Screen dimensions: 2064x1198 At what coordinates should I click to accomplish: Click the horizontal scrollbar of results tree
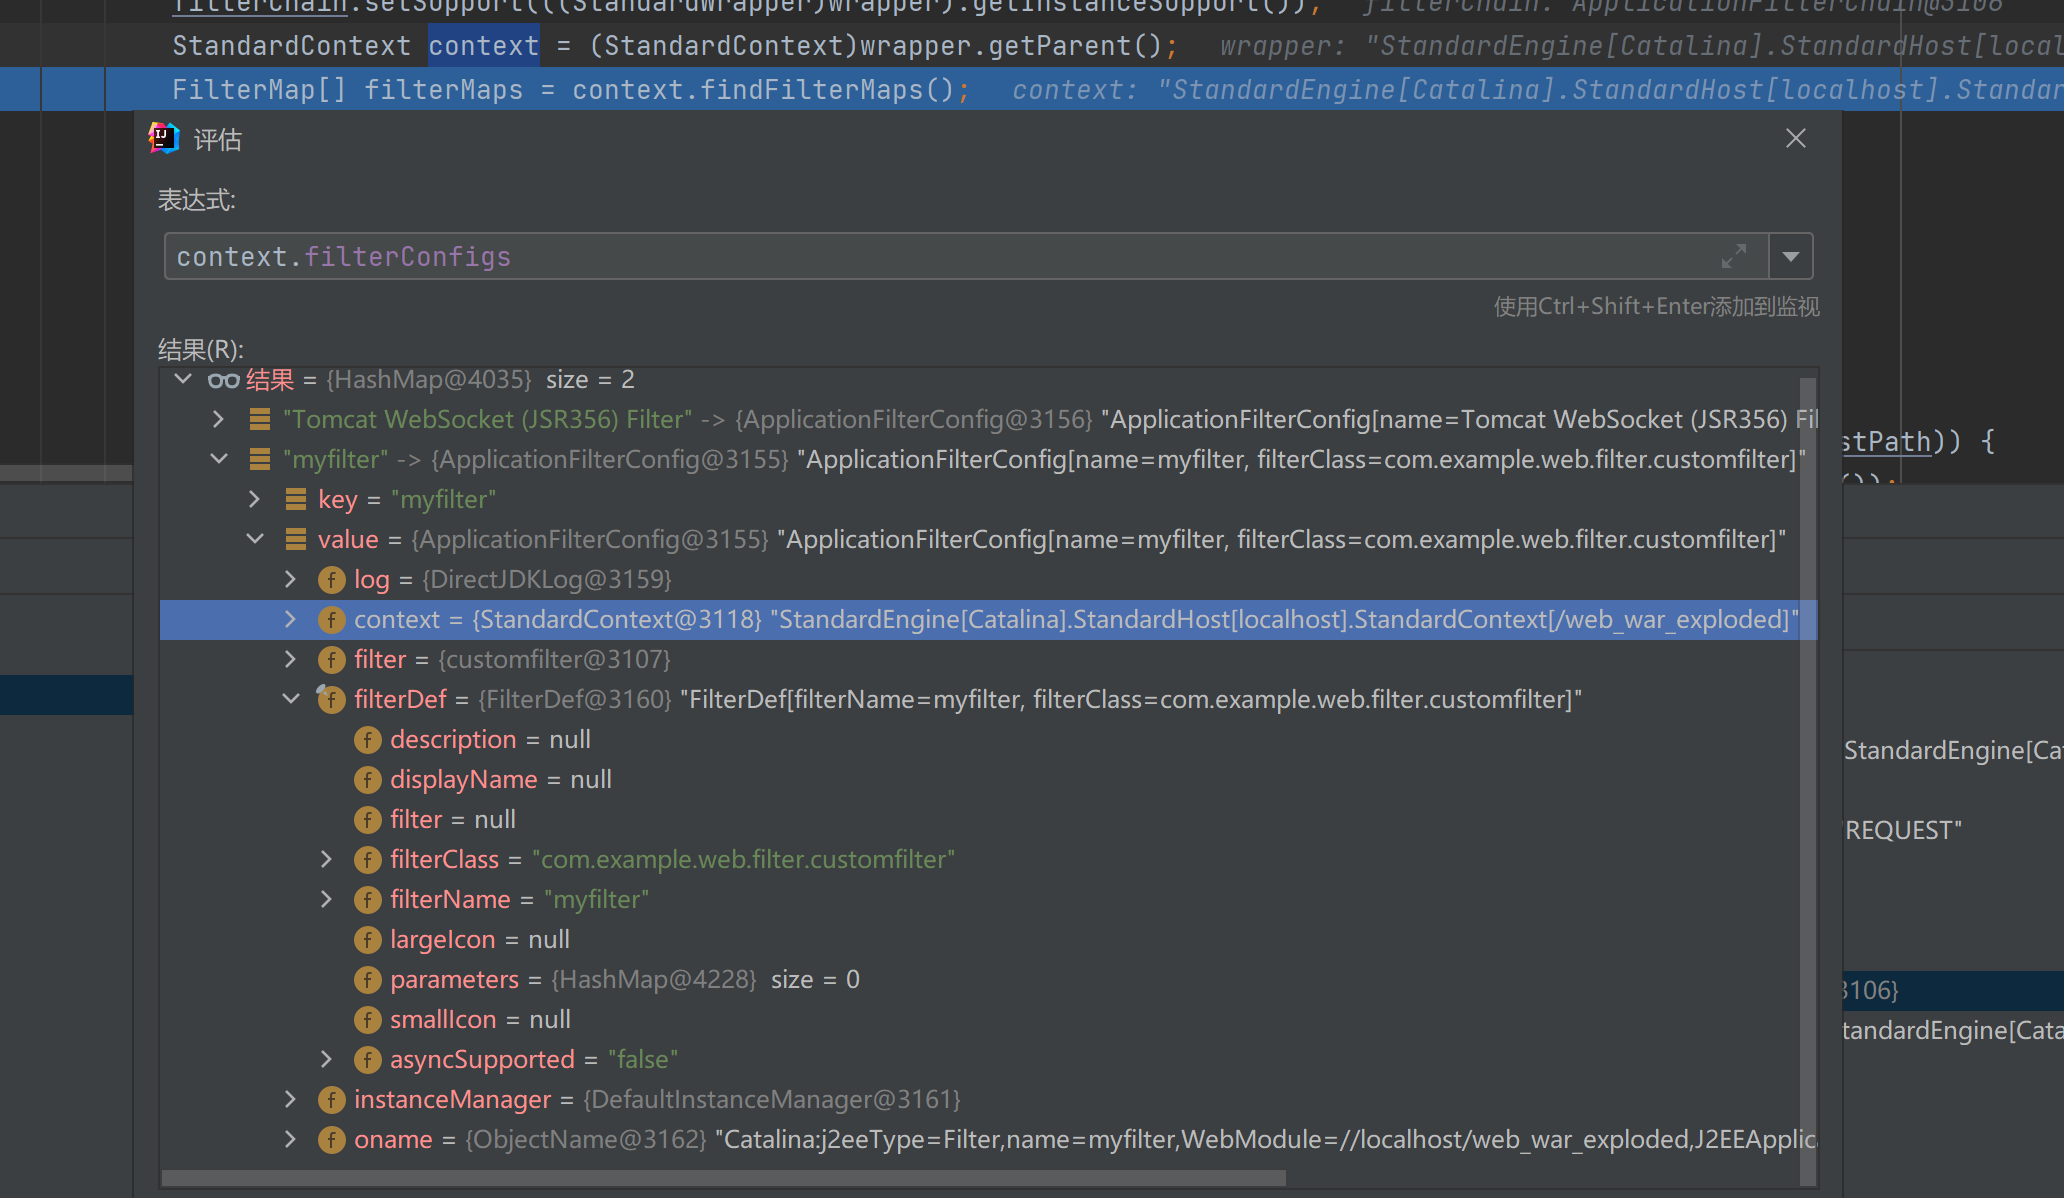[x=722, y=1178]
